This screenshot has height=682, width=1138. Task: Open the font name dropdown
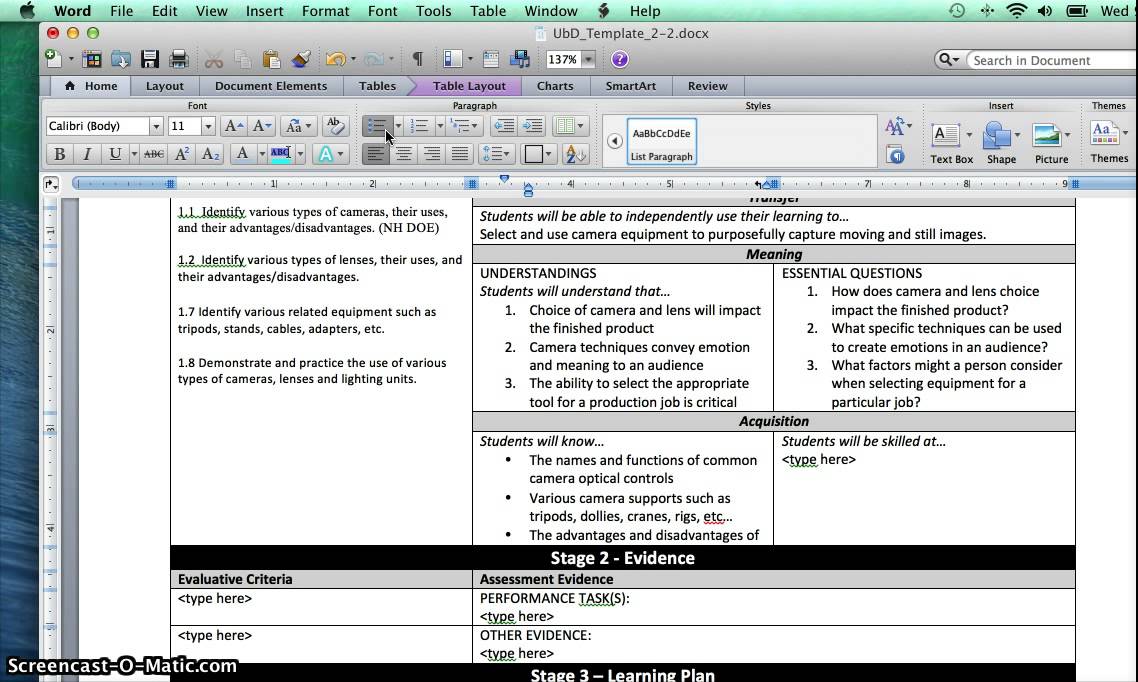point(155,126)
